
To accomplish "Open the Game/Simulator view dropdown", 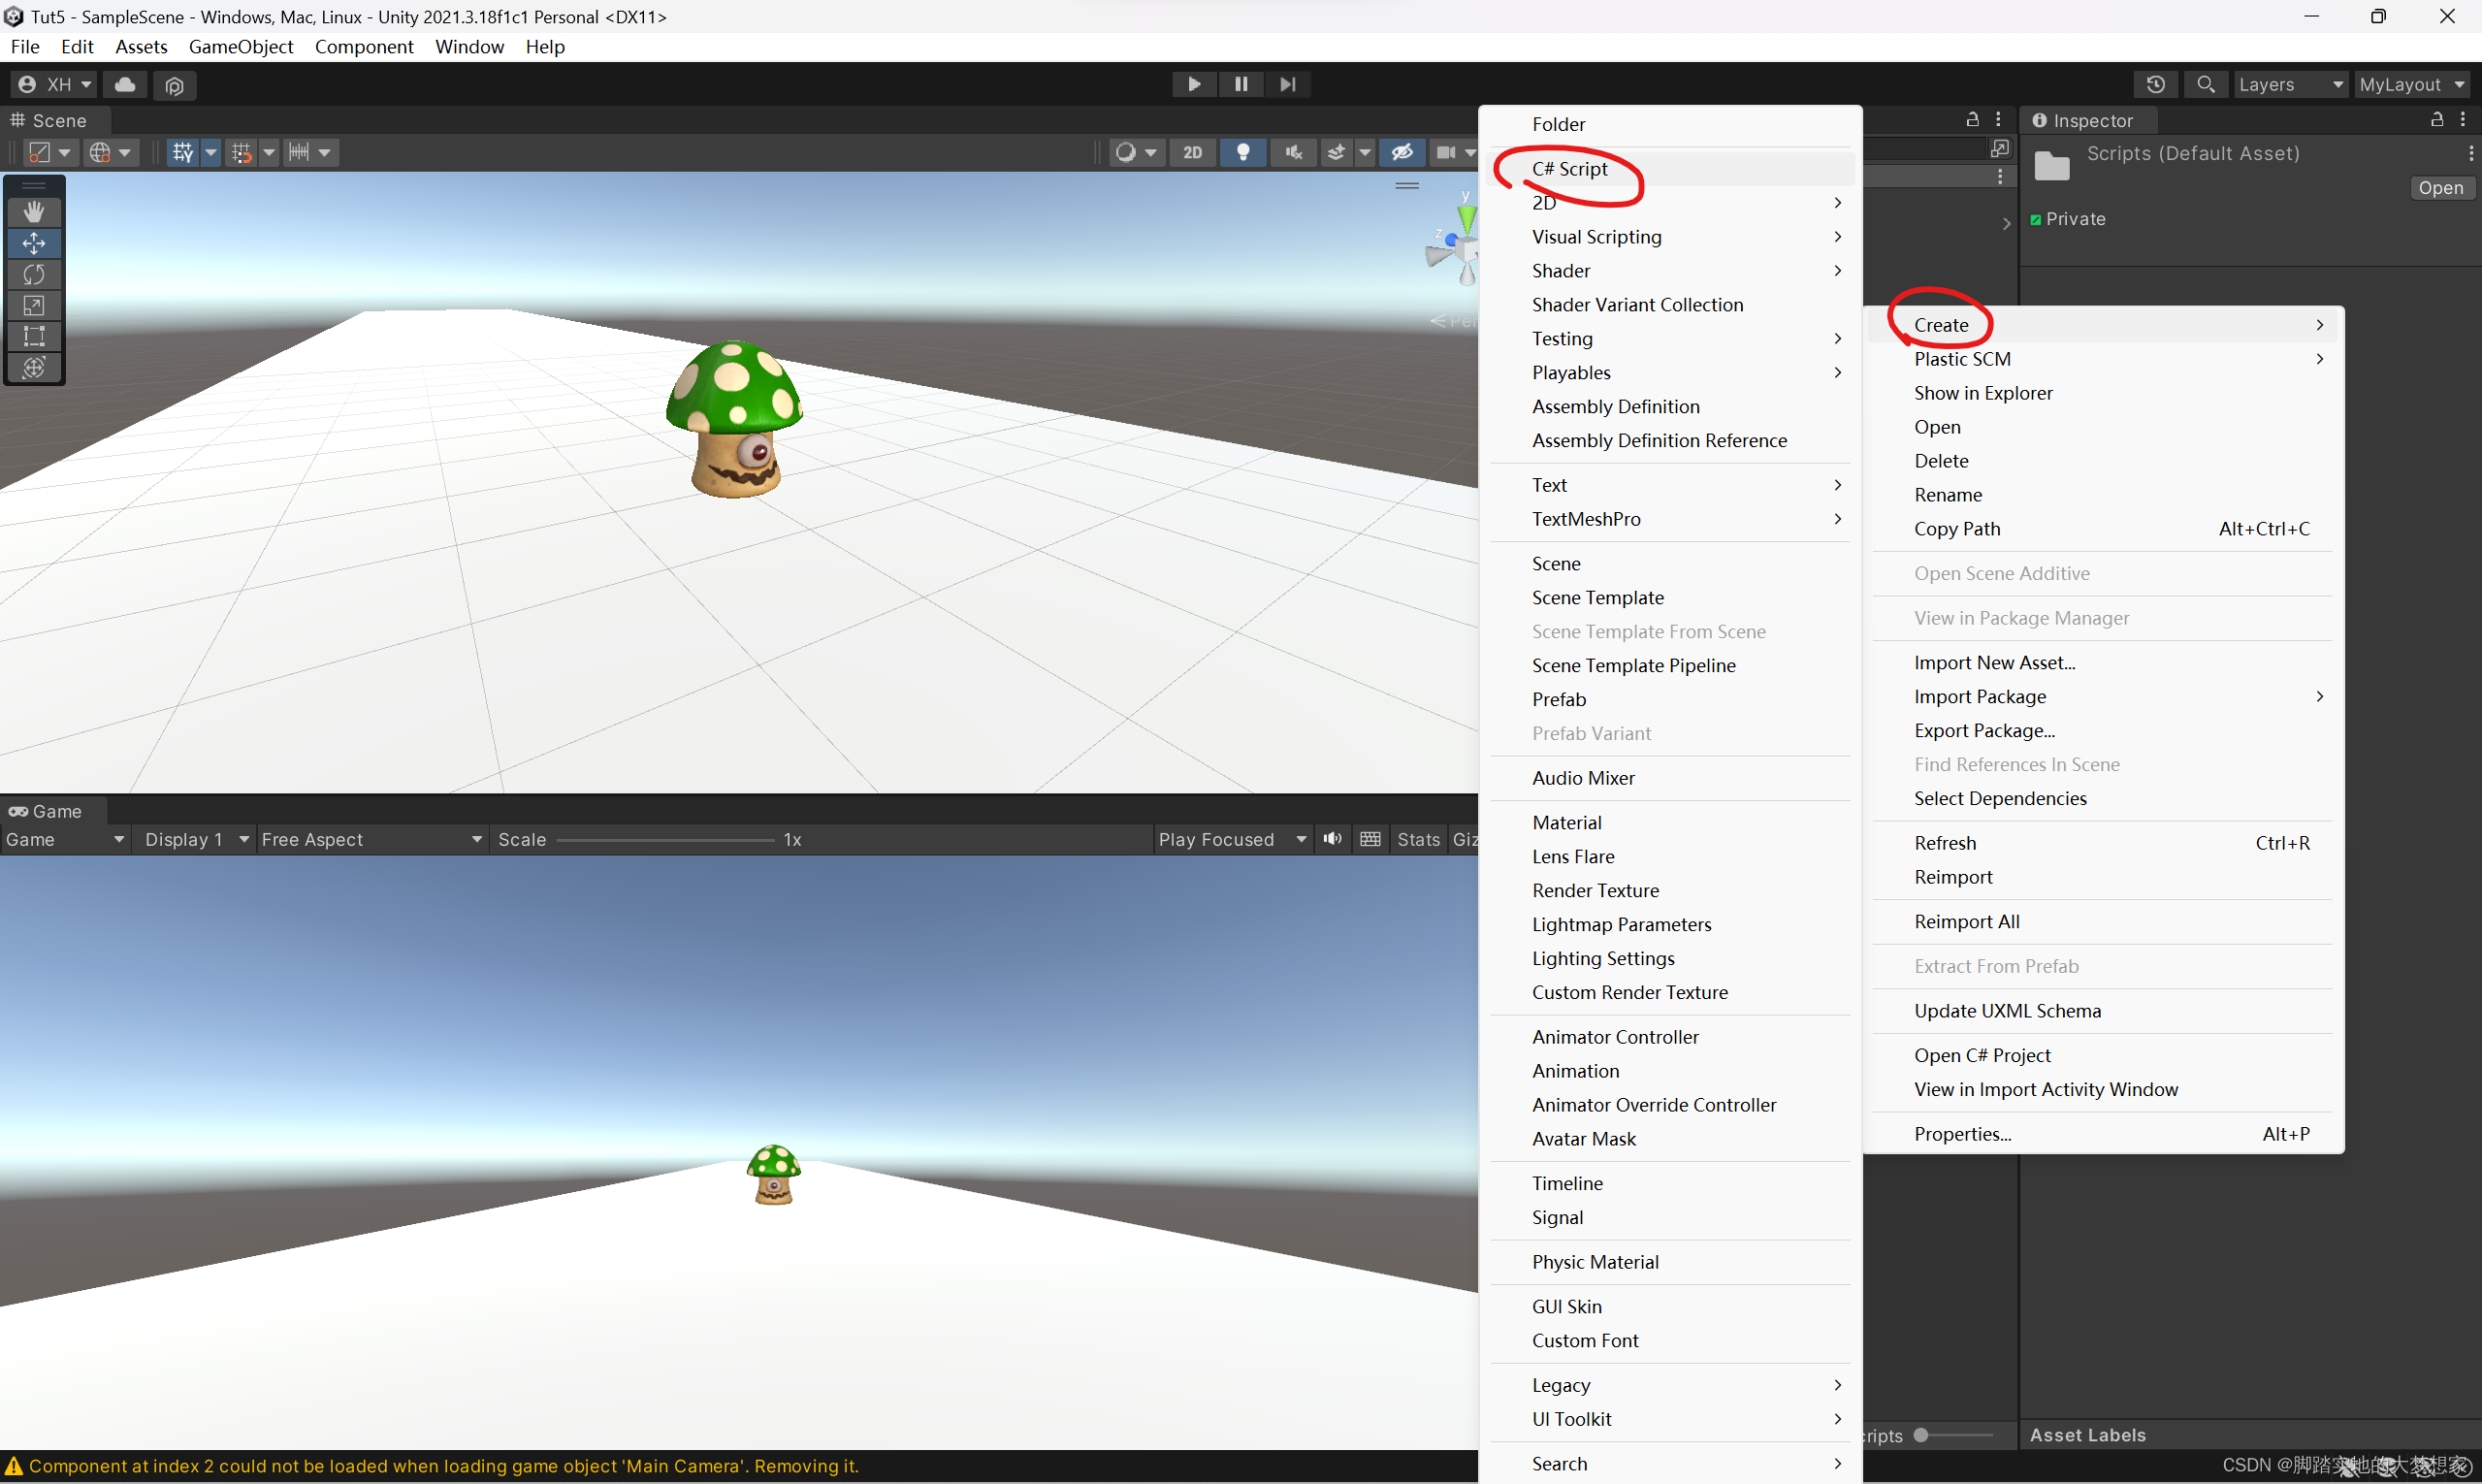I will click(65, 839).
